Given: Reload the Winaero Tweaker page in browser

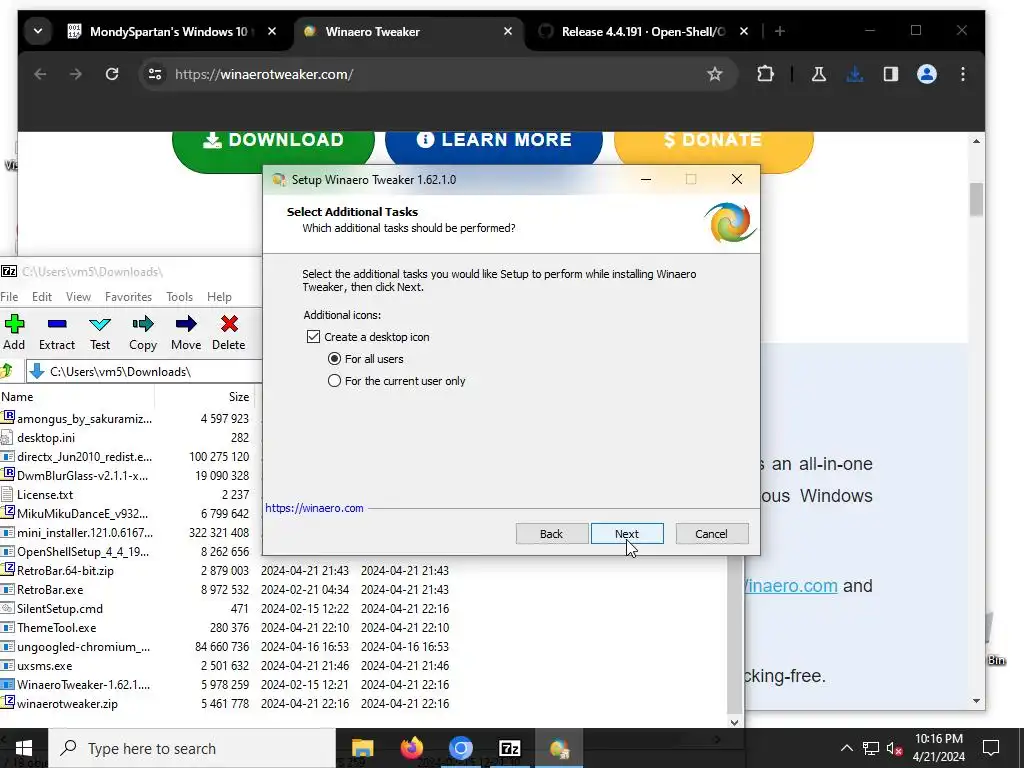Looking at the screenshot, I should coord(112,74).
